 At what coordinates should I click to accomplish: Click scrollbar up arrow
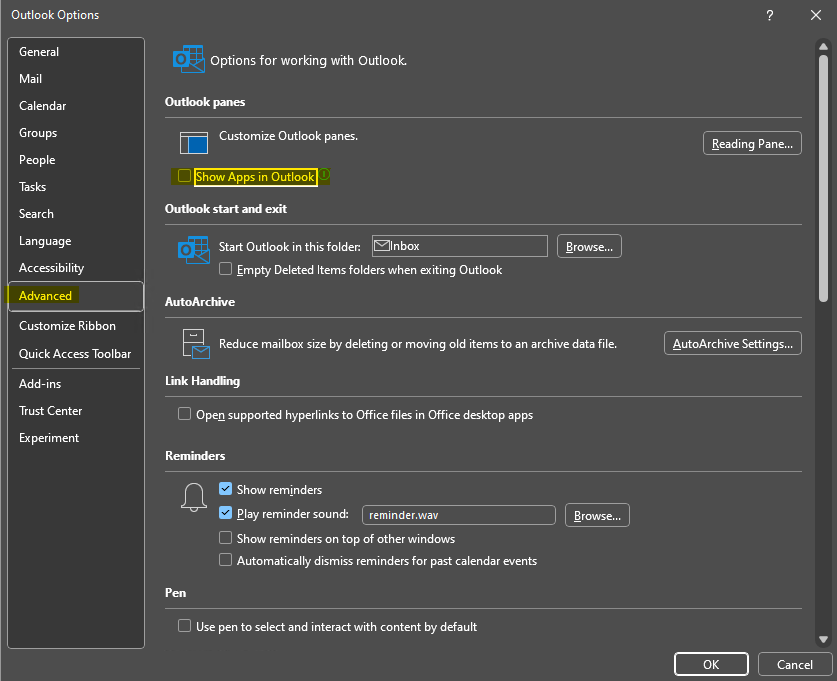(x=823, y=47)
